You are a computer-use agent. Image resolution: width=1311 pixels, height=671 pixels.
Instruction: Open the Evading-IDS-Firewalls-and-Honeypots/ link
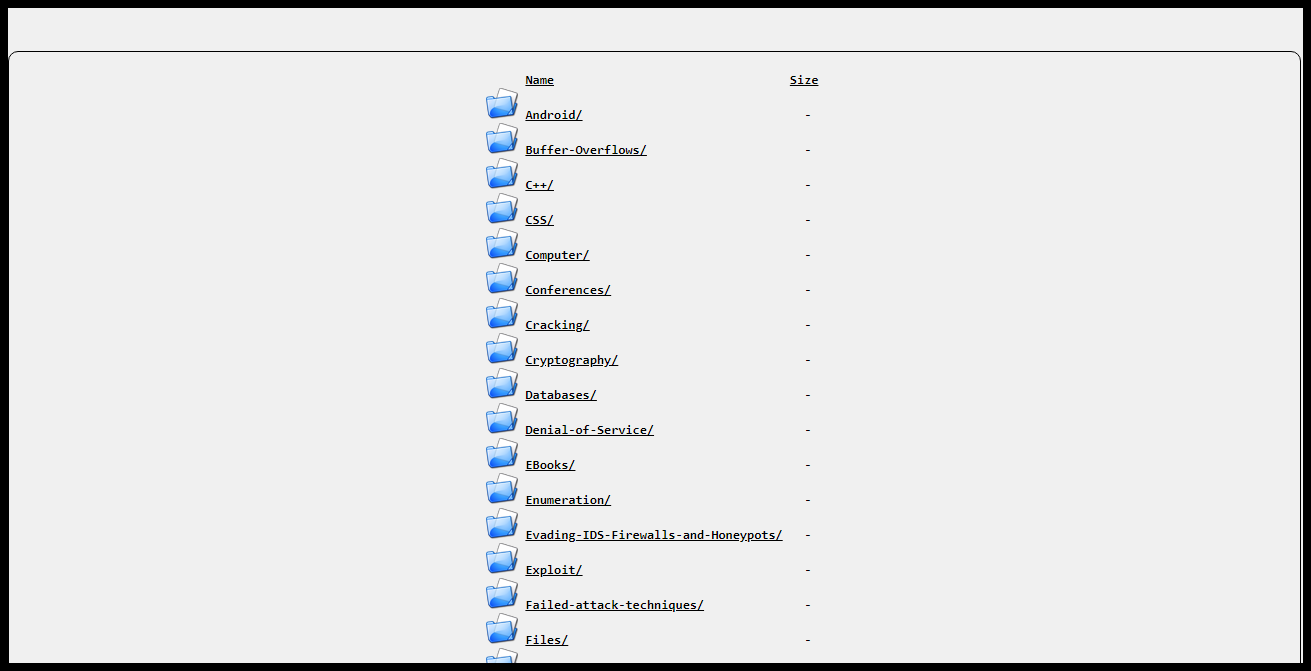tap(653, 535)
